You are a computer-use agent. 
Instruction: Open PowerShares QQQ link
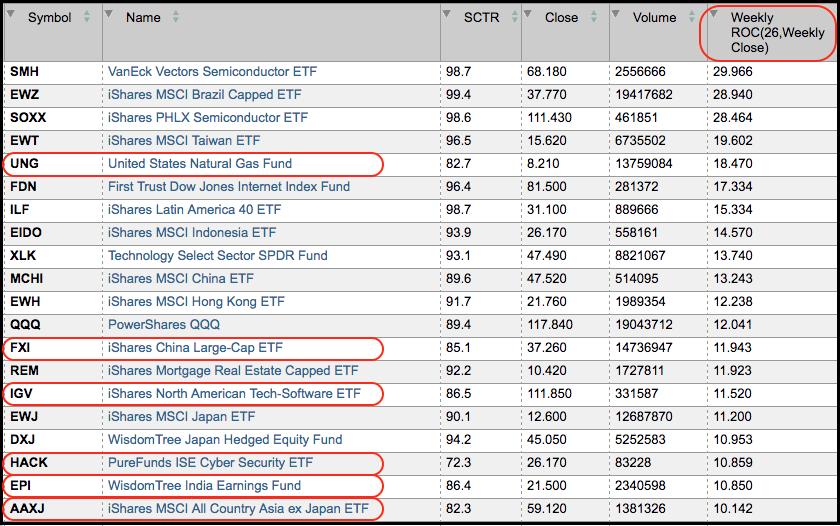click(x=164, y=325)
